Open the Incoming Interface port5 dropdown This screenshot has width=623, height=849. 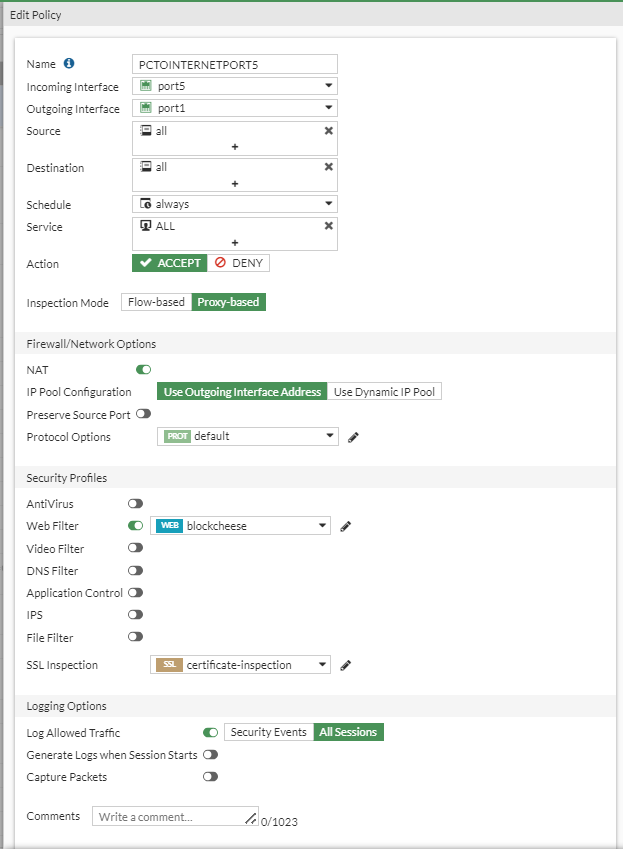coord(235,86)
